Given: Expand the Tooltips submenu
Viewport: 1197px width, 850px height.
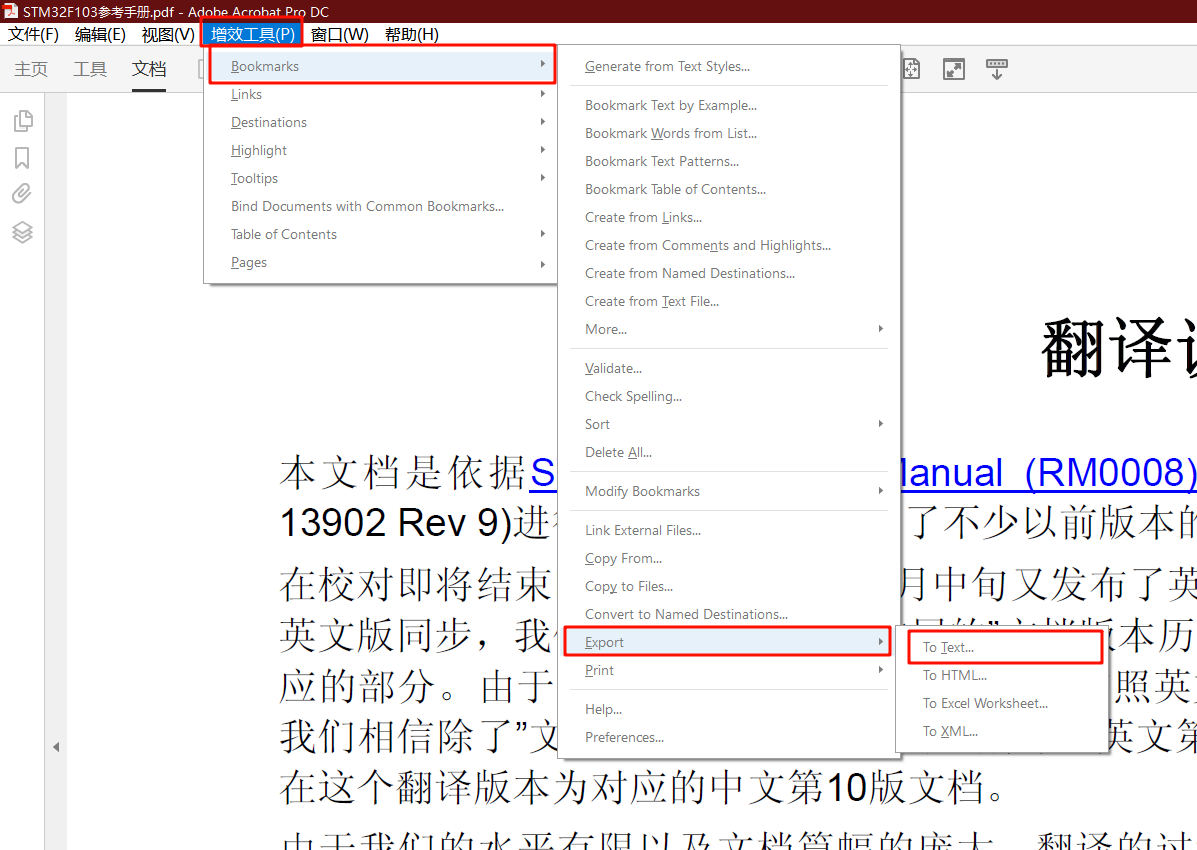Looking at the screenshot, I should point(381,179).
